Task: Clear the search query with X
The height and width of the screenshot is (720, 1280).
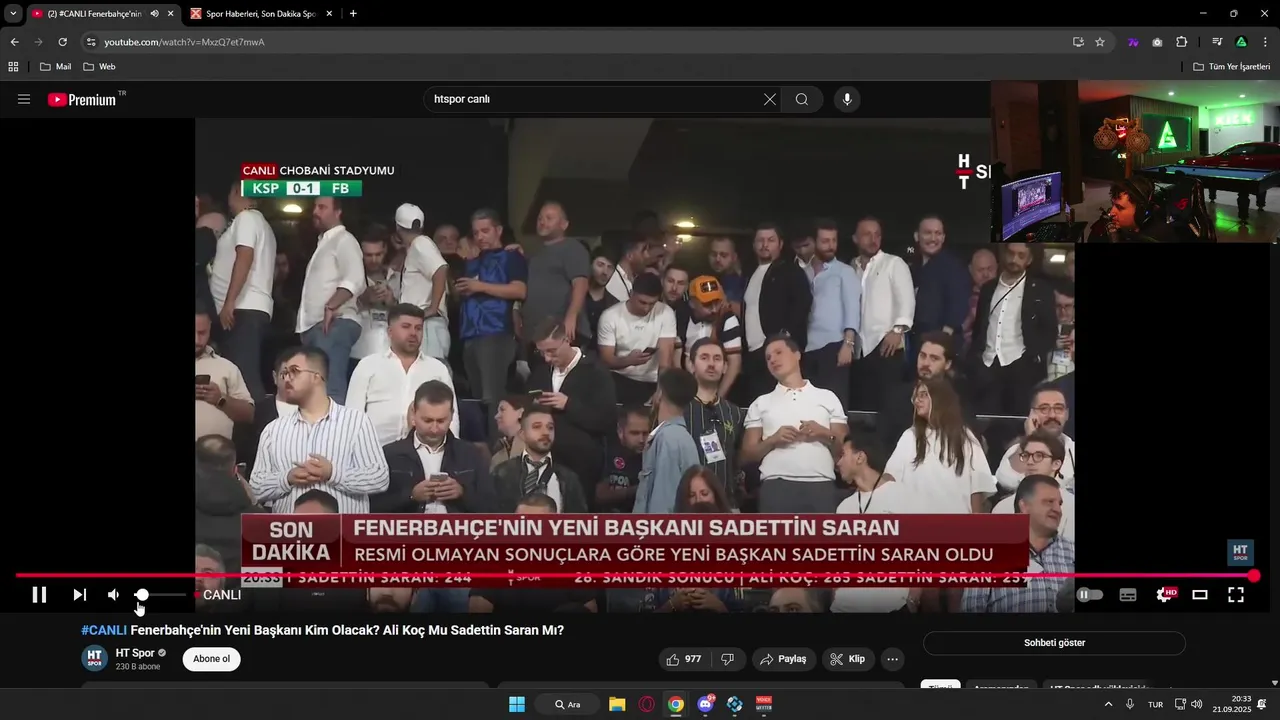Action: [x=770, y=99]
